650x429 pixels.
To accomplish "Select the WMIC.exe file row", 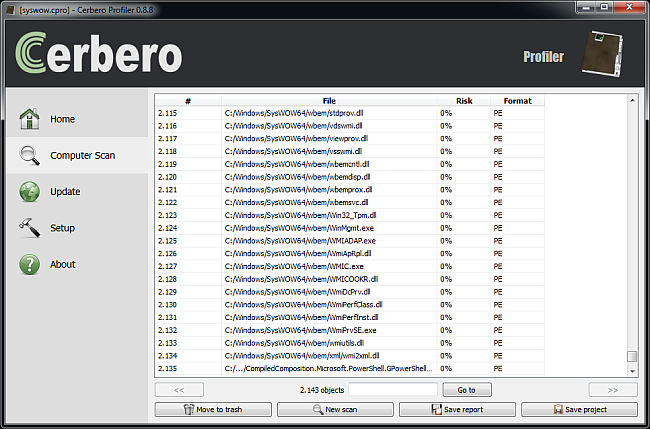I will [350, 267].
